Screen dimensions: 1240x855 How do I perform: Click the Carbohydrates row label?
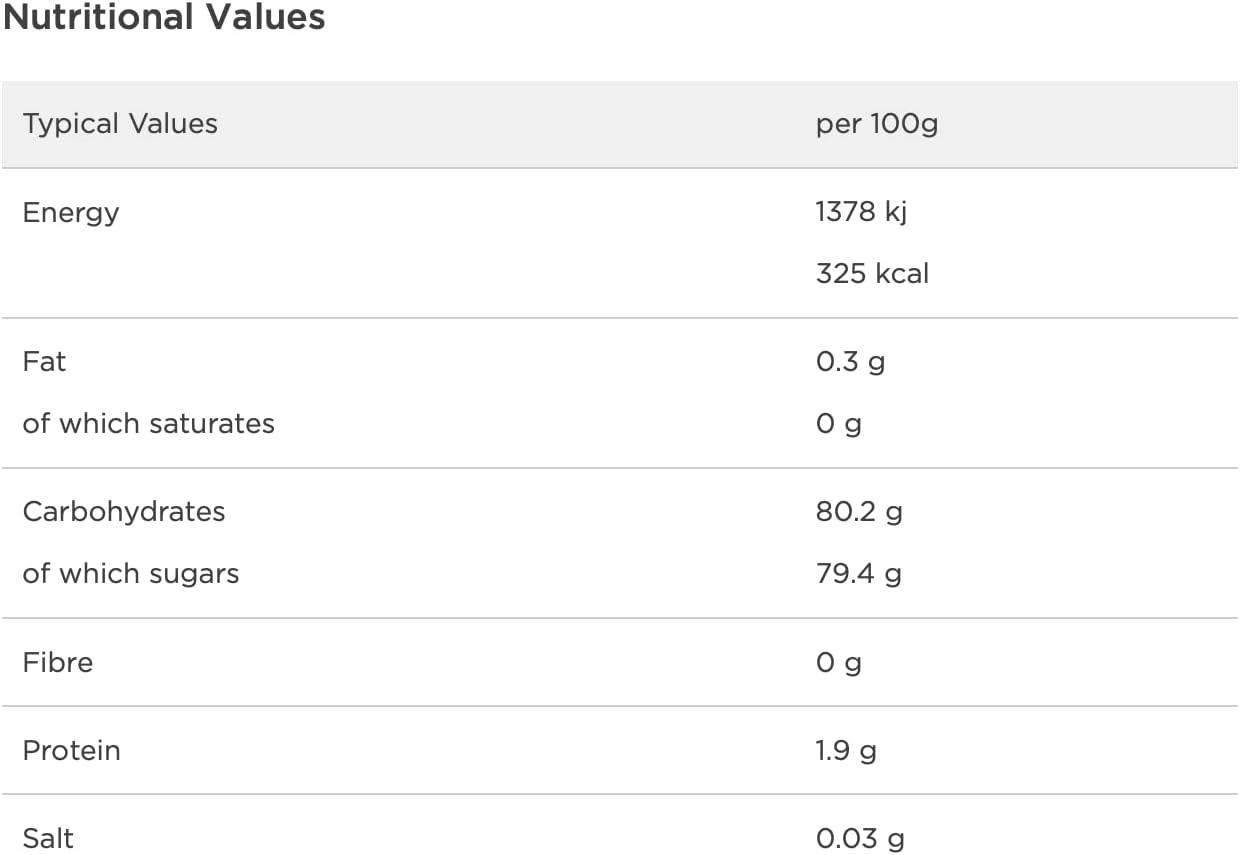pos(124,512)
